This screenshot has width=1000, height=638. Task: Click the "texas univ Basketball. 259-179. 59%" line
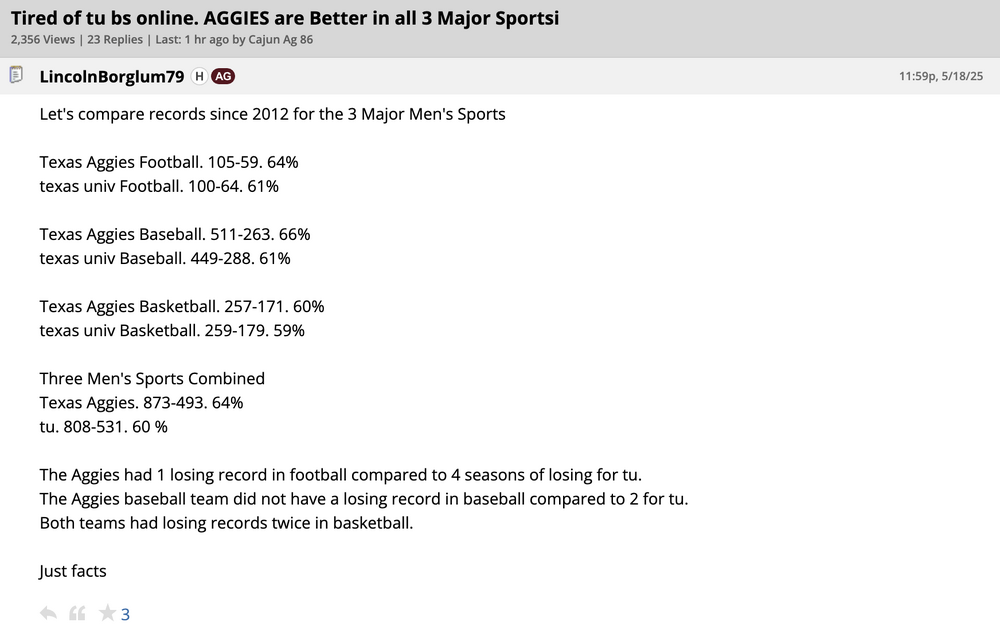tap(172, 330)
